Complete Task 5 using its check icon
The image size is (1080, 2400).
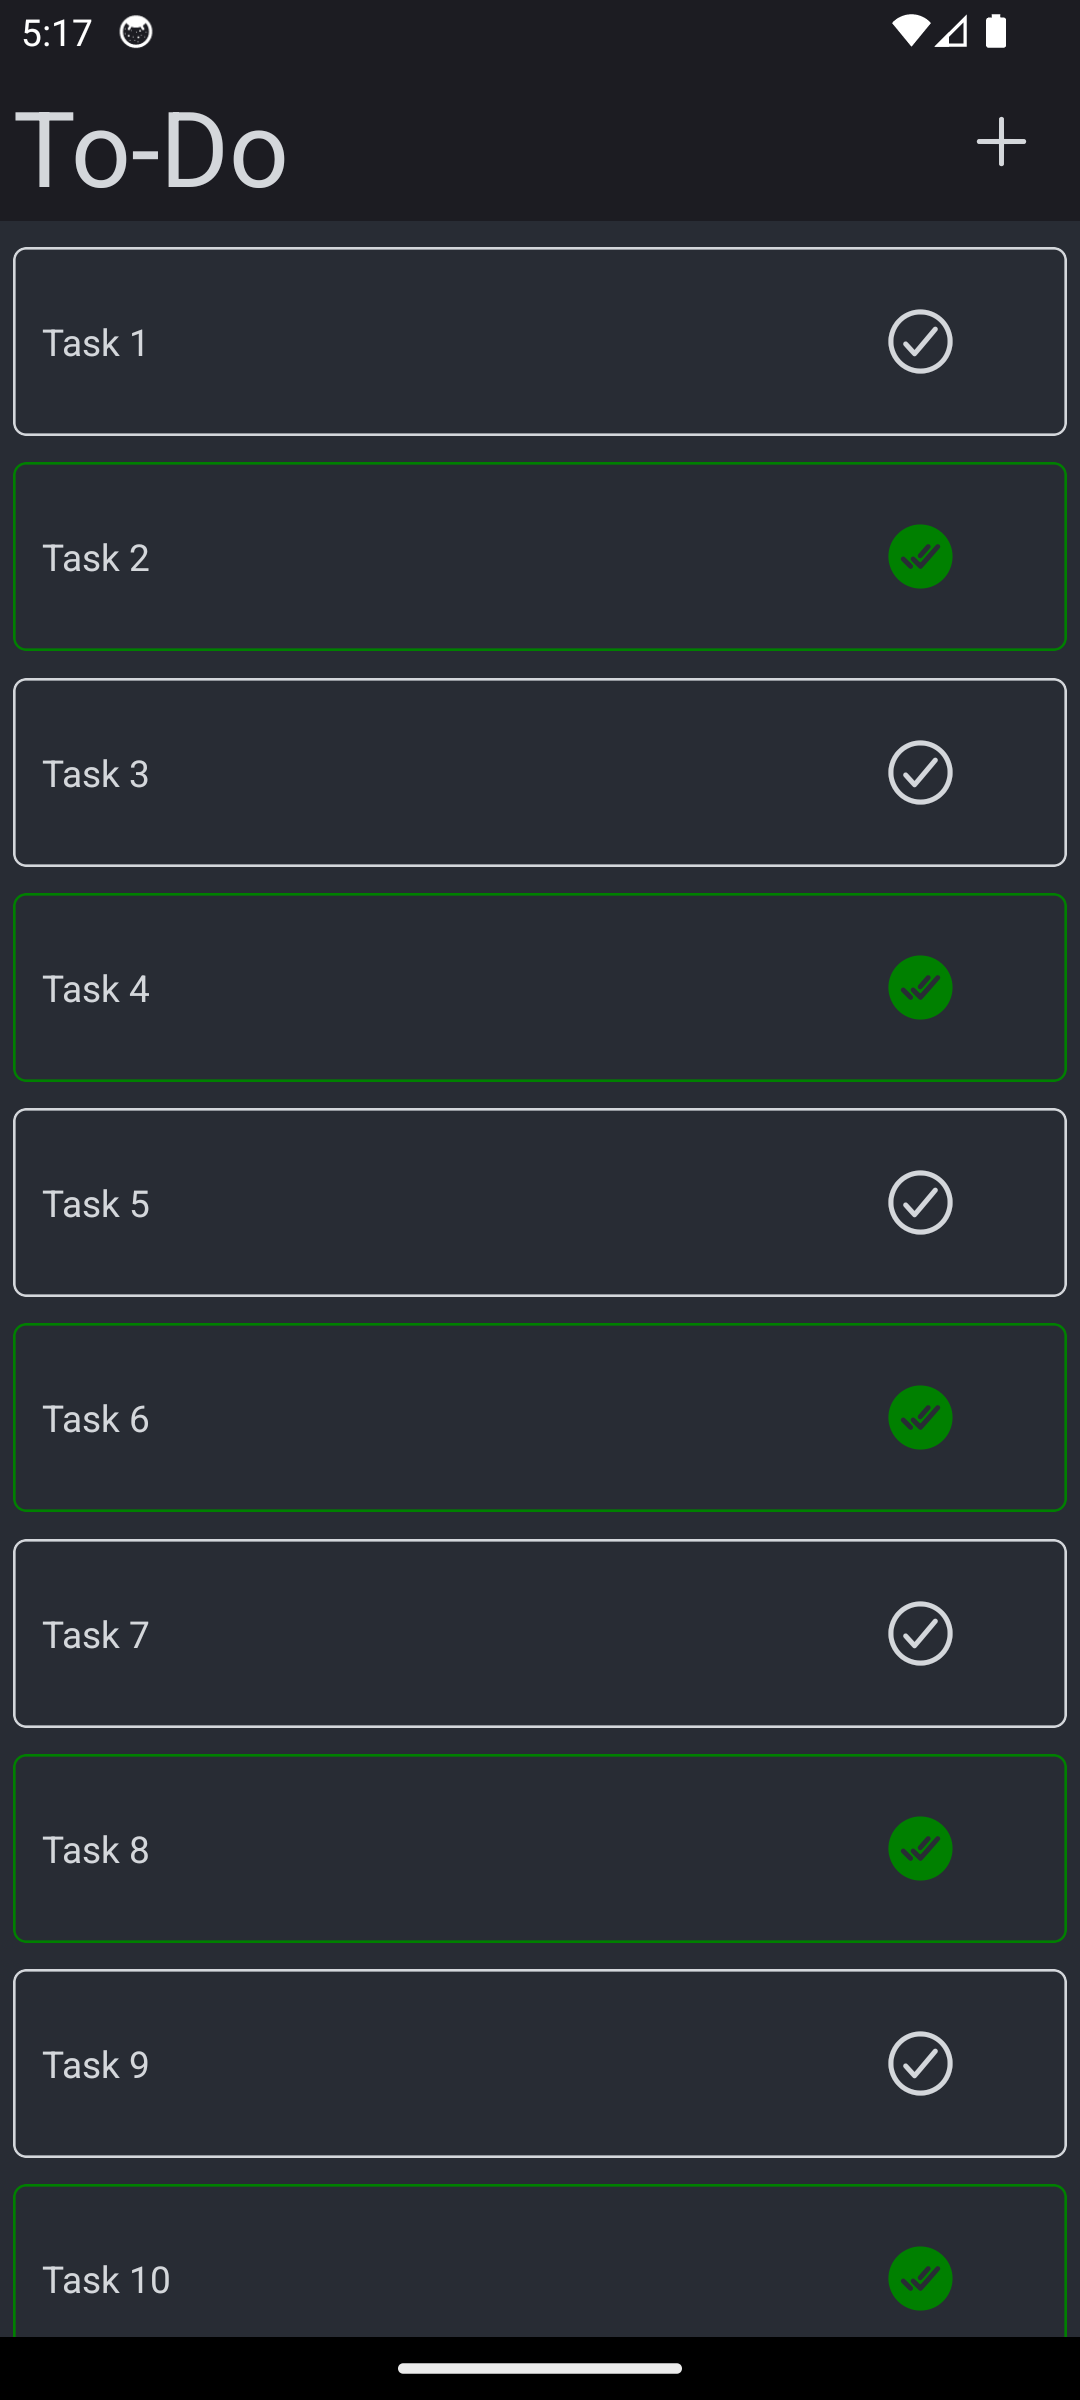tap(920, 1202)
